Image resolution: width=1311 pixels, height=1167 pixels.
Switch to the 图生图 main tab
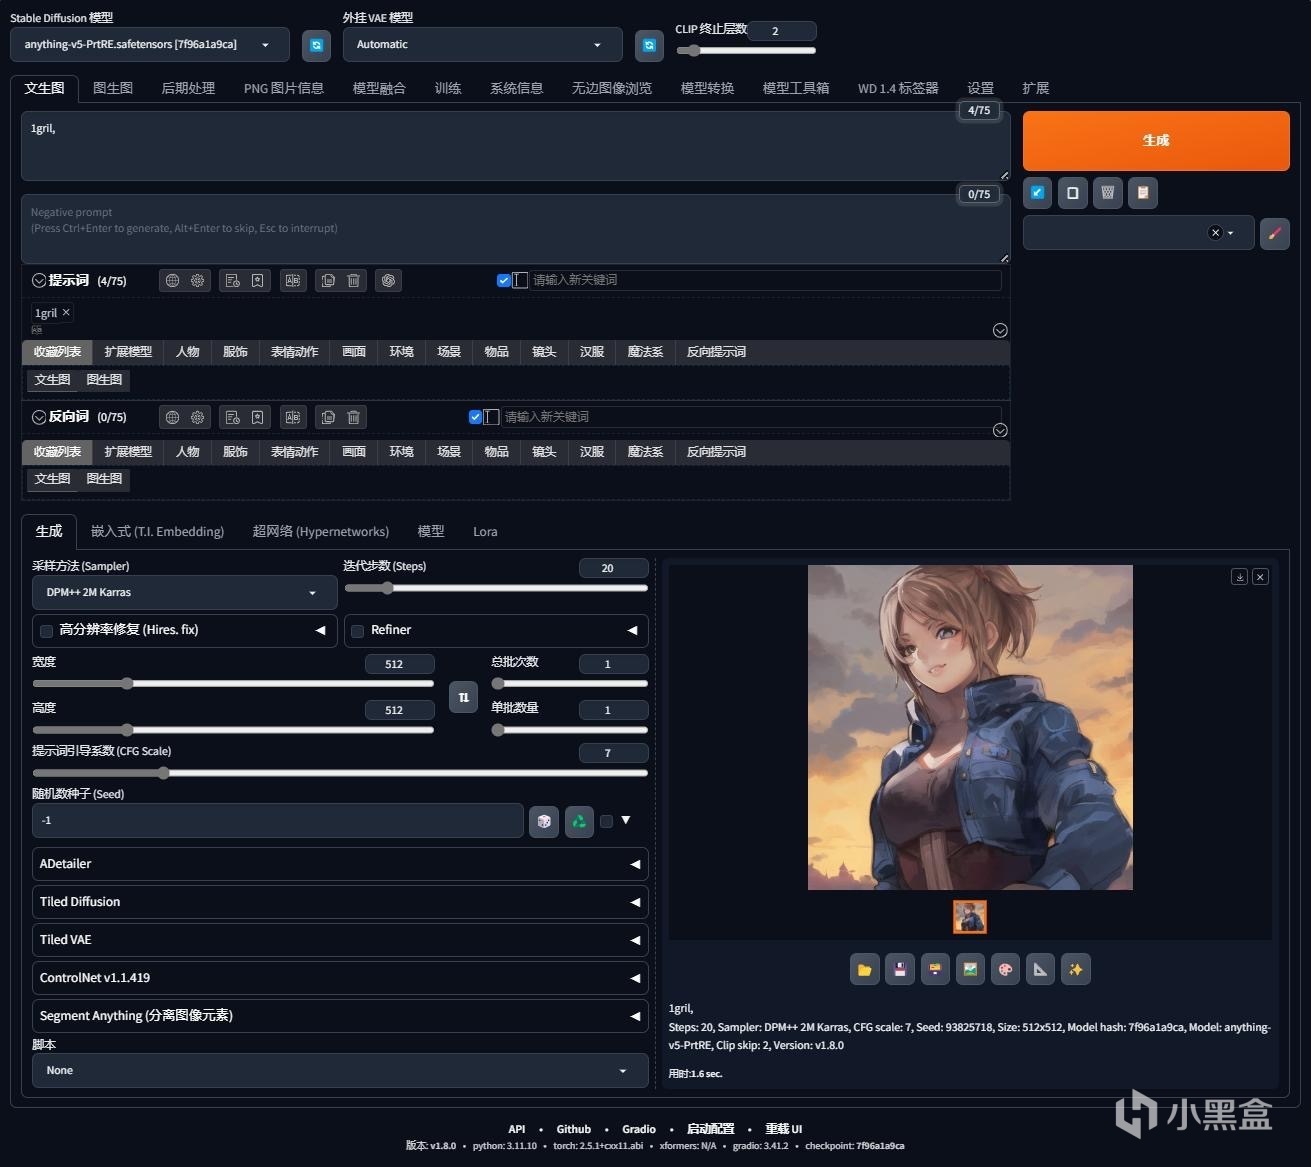pos(113,88)
